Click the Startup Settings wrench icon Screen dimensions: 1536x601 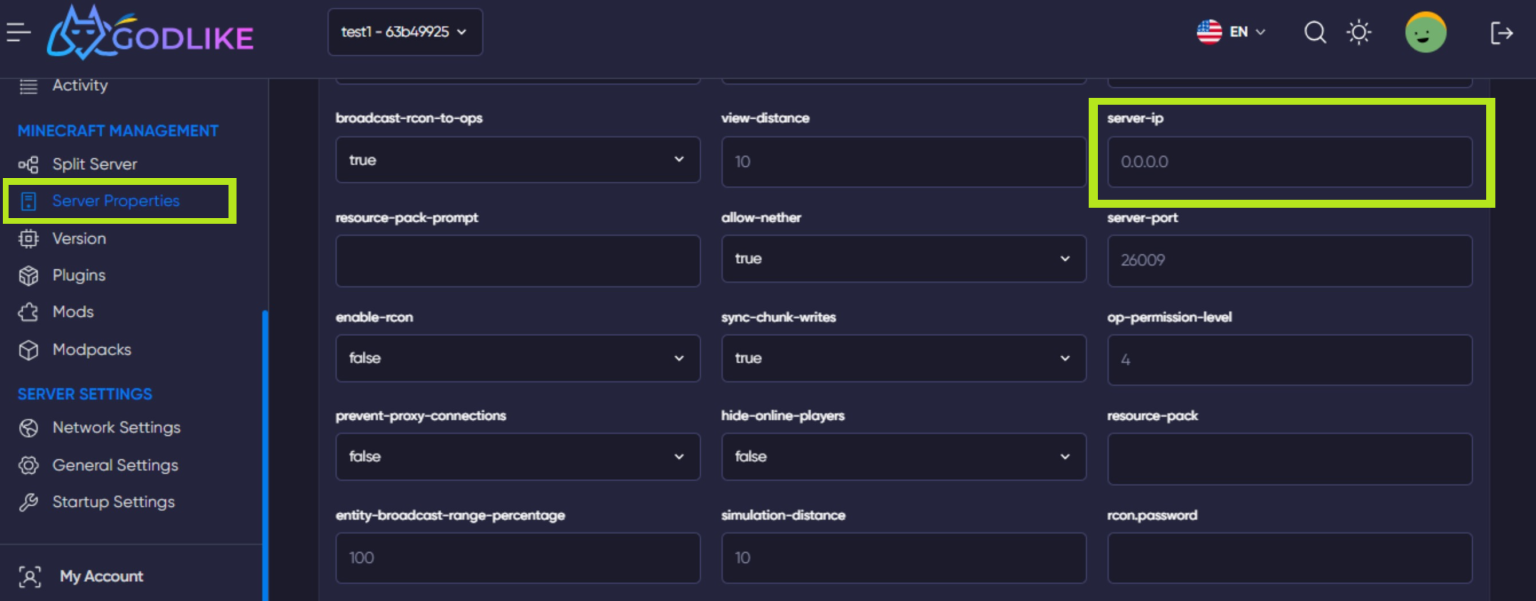pos(29,502)
